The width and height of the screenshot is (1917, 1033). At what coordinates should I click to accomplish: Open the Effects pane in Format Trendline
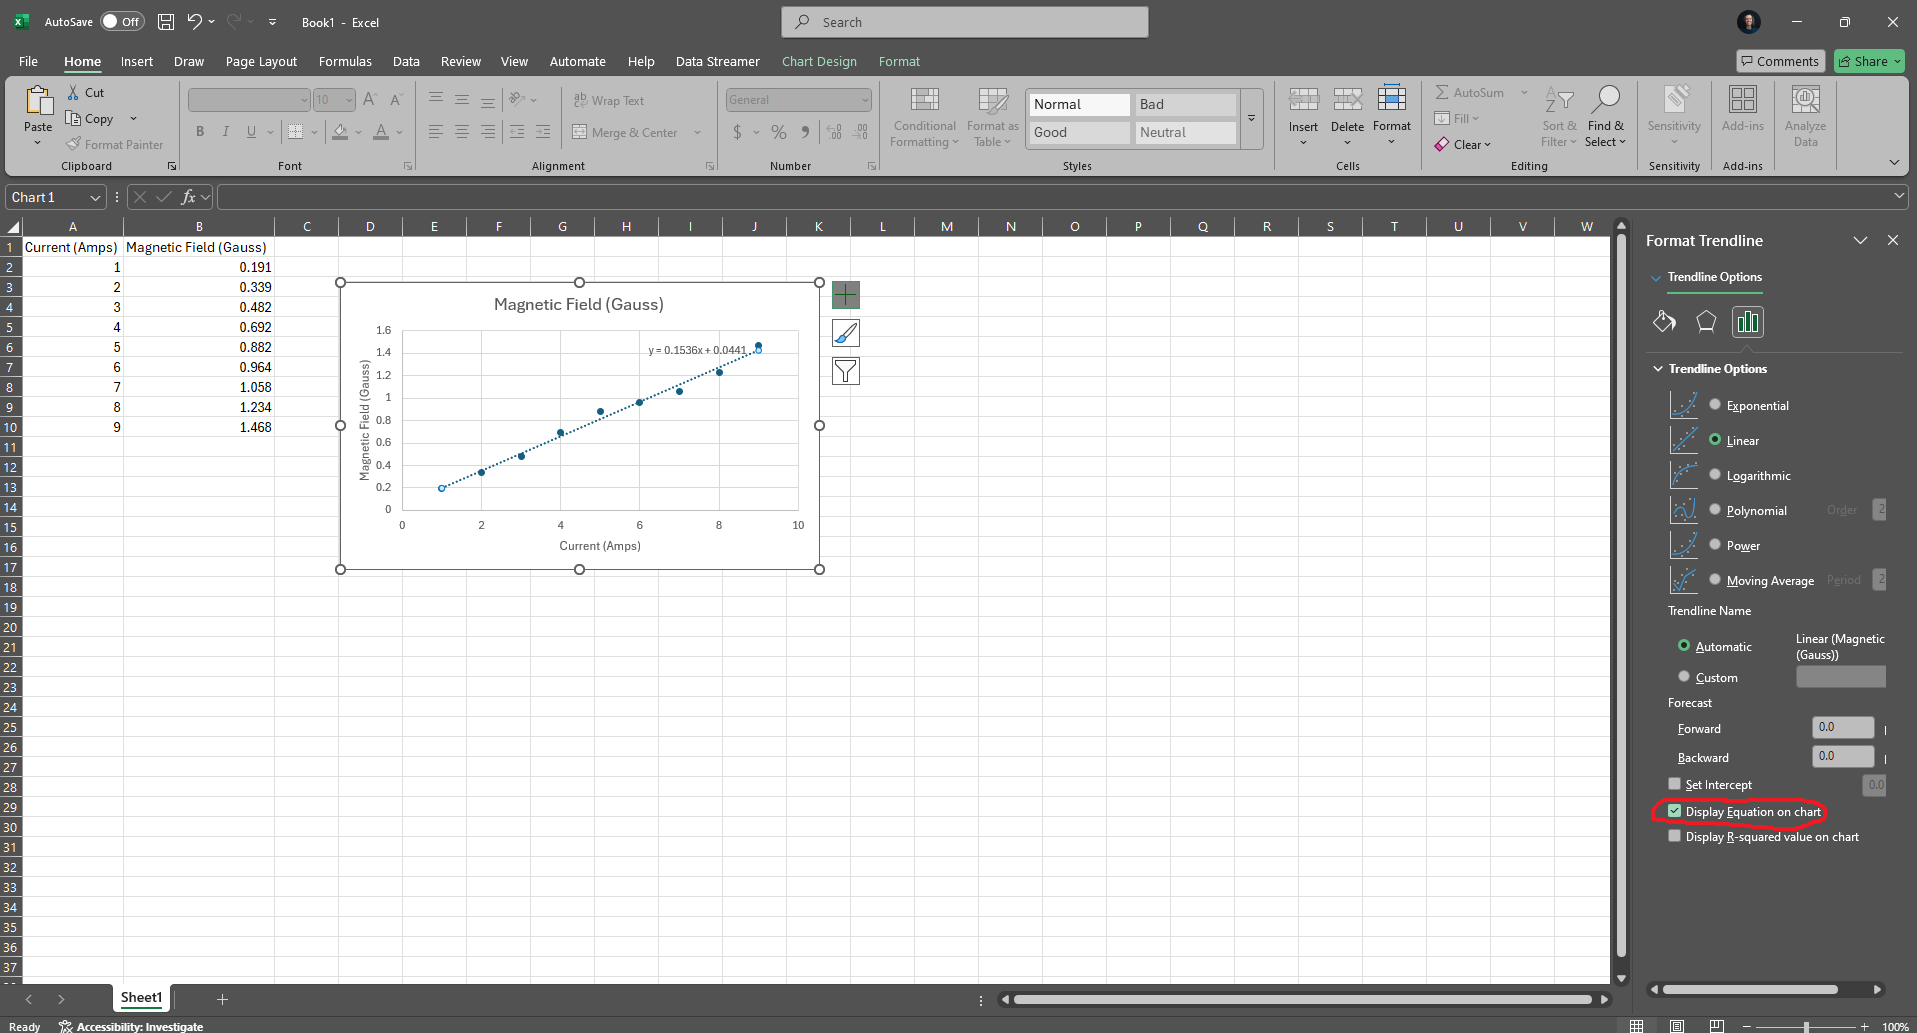1706,321
